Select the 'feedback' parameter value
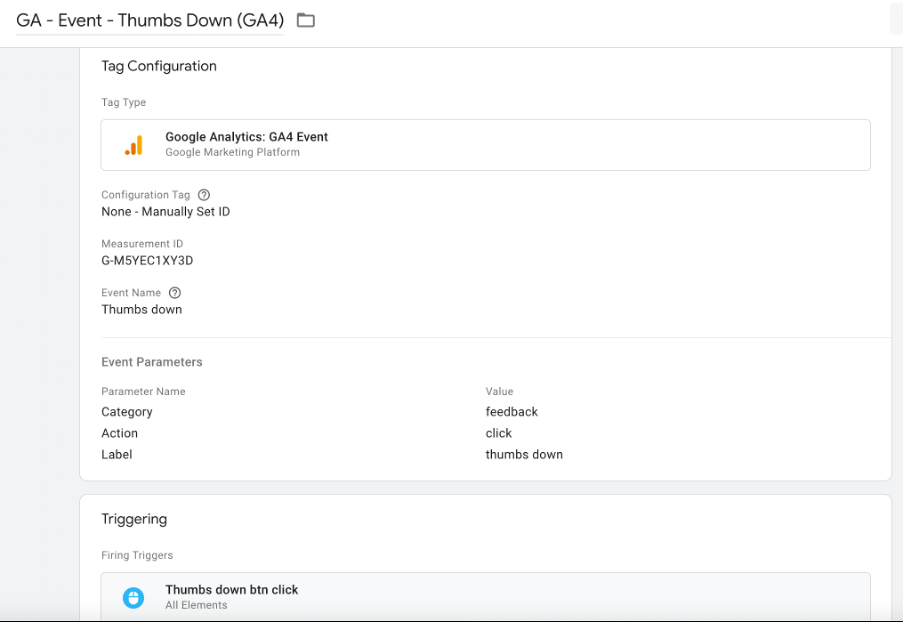 click(x=511, y=412)
